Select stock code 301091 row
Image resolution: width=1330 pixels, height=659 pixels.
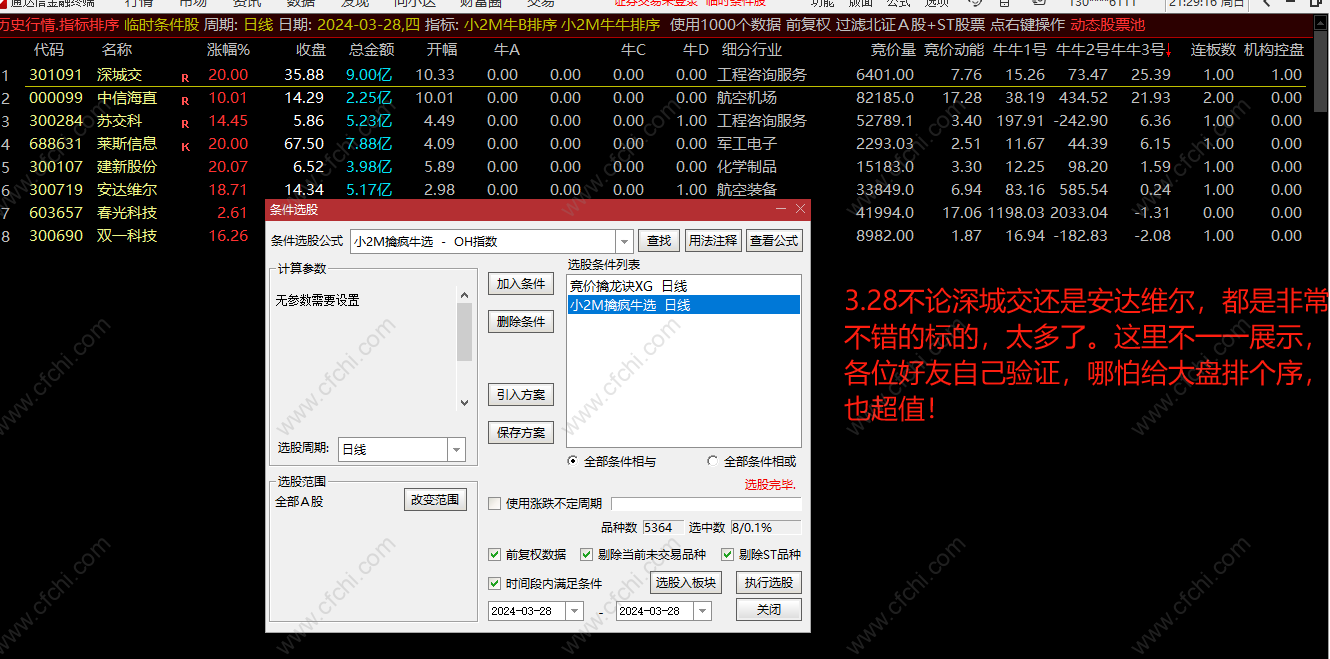coord(56,75)
